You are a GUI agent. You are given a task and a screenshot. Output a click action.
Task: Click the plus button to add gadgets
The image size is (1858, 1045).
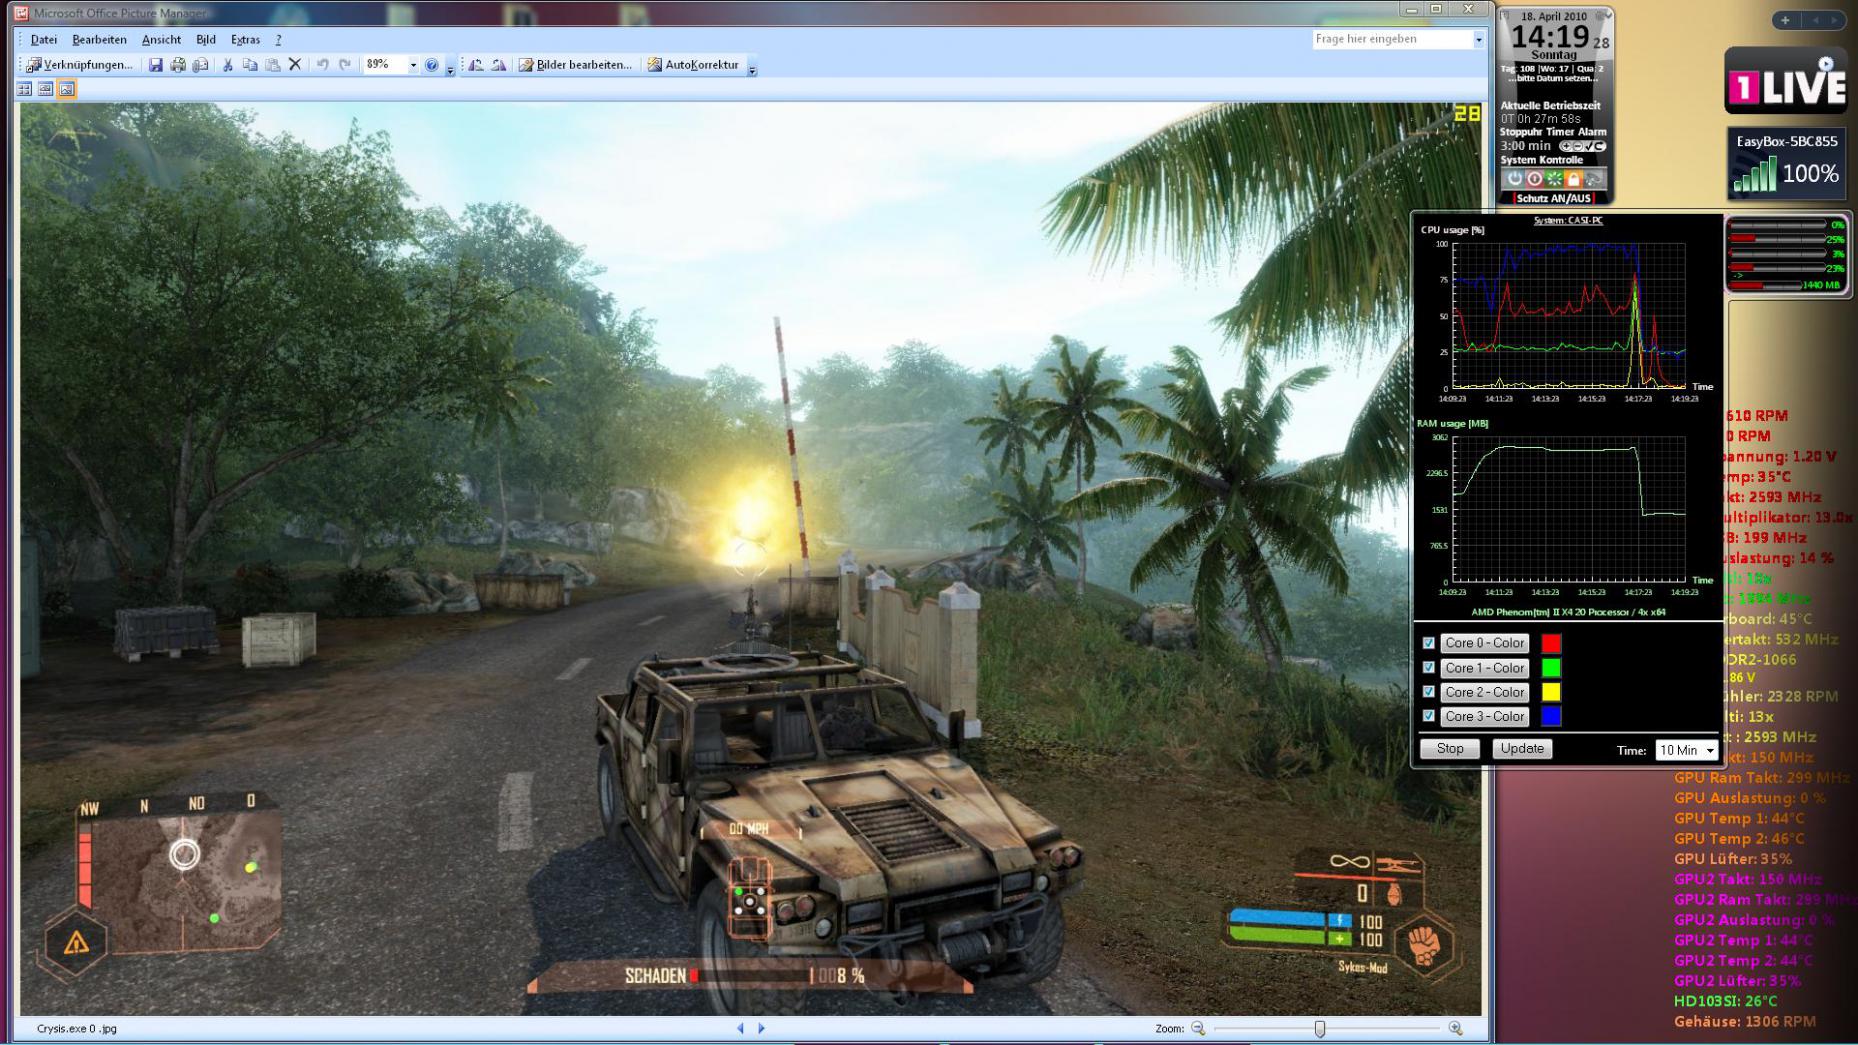(1785, 20)
